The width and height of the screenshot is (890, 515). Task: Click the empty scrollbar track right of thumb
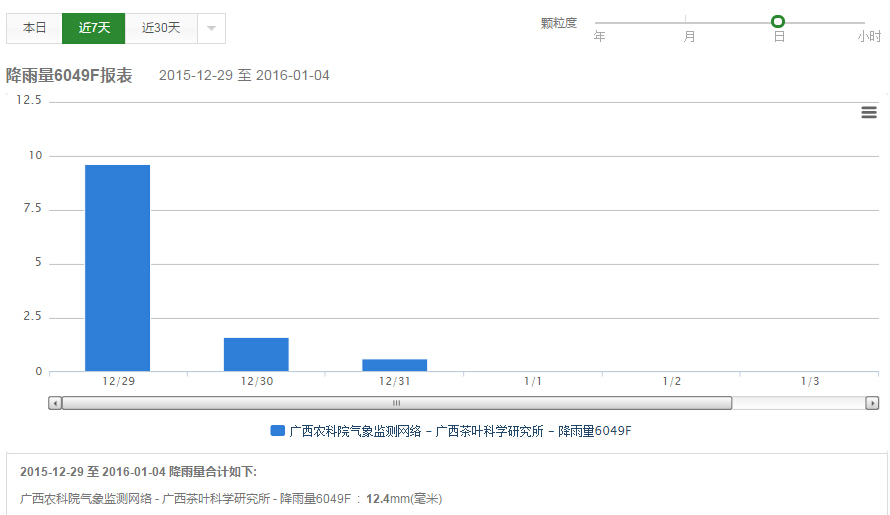pos(798,403)
